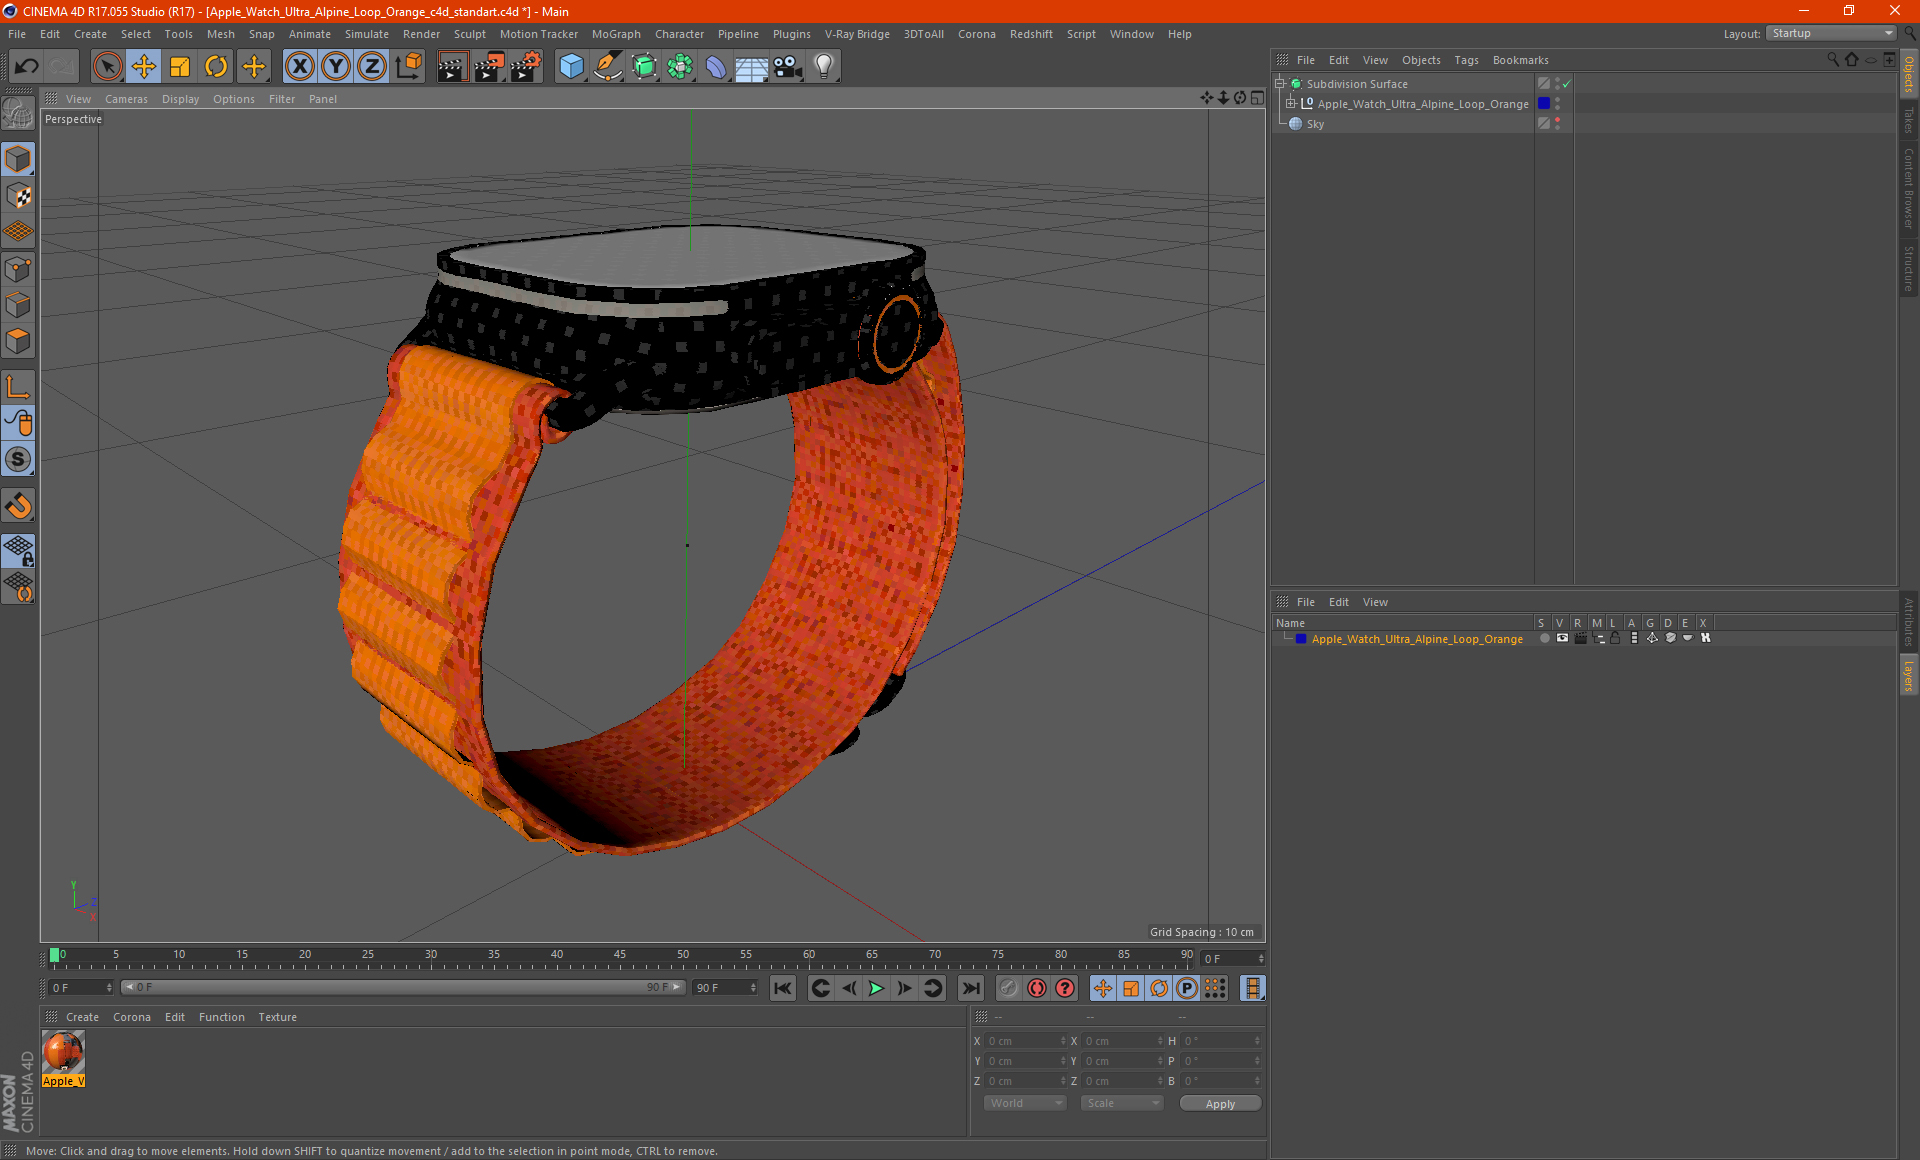
Task: Click the coordinate system icon
Action: pyautogui.click(x=409, y=66)
